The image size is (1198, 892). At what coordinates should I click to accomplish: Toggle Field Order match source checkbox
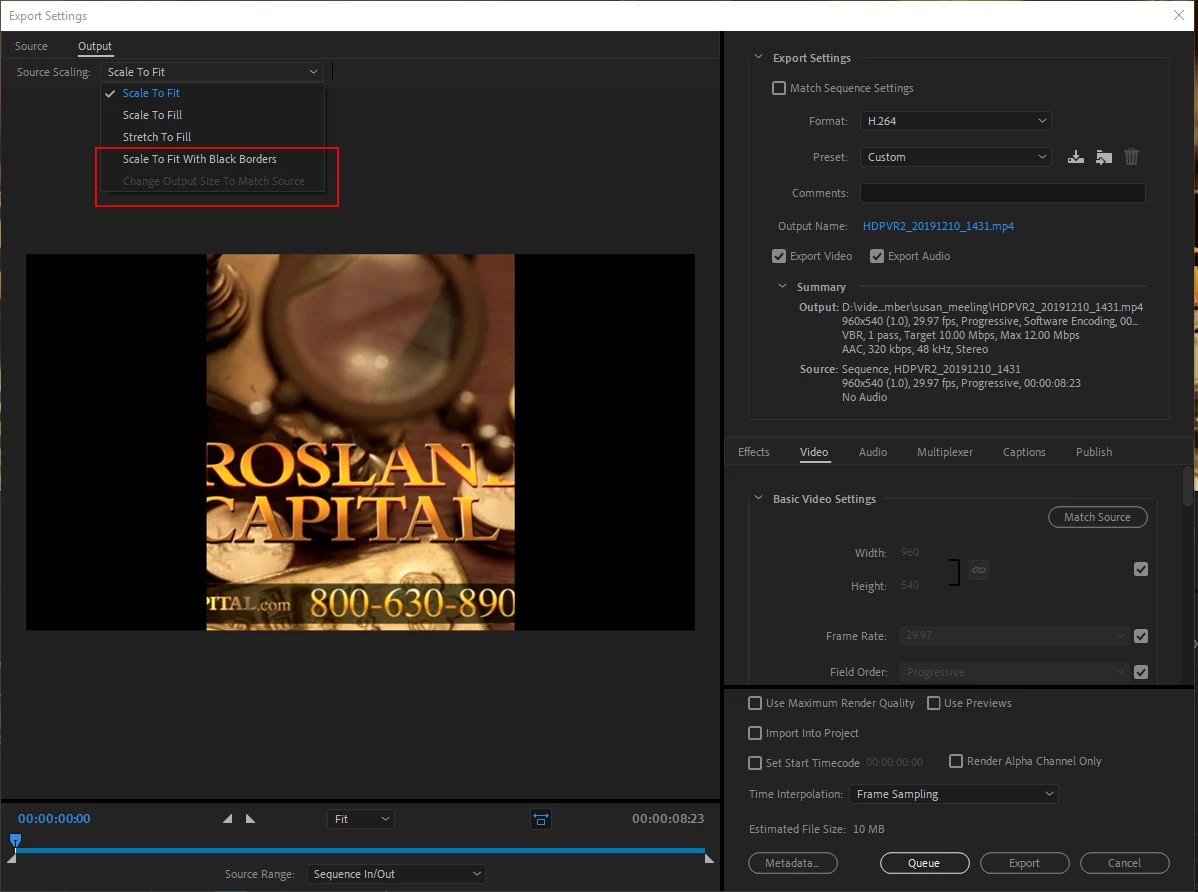pyautogui.click(x=1141, y=672)
